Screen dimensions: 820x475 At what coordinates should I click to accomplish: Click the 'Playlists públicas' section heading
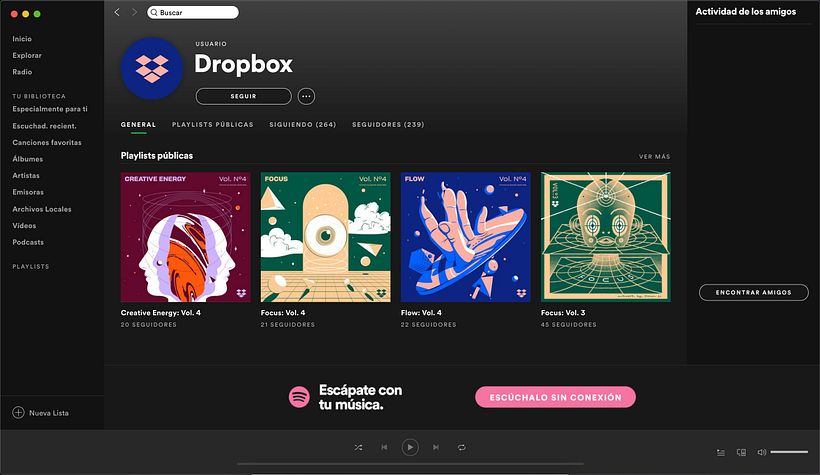coord(157,155)
